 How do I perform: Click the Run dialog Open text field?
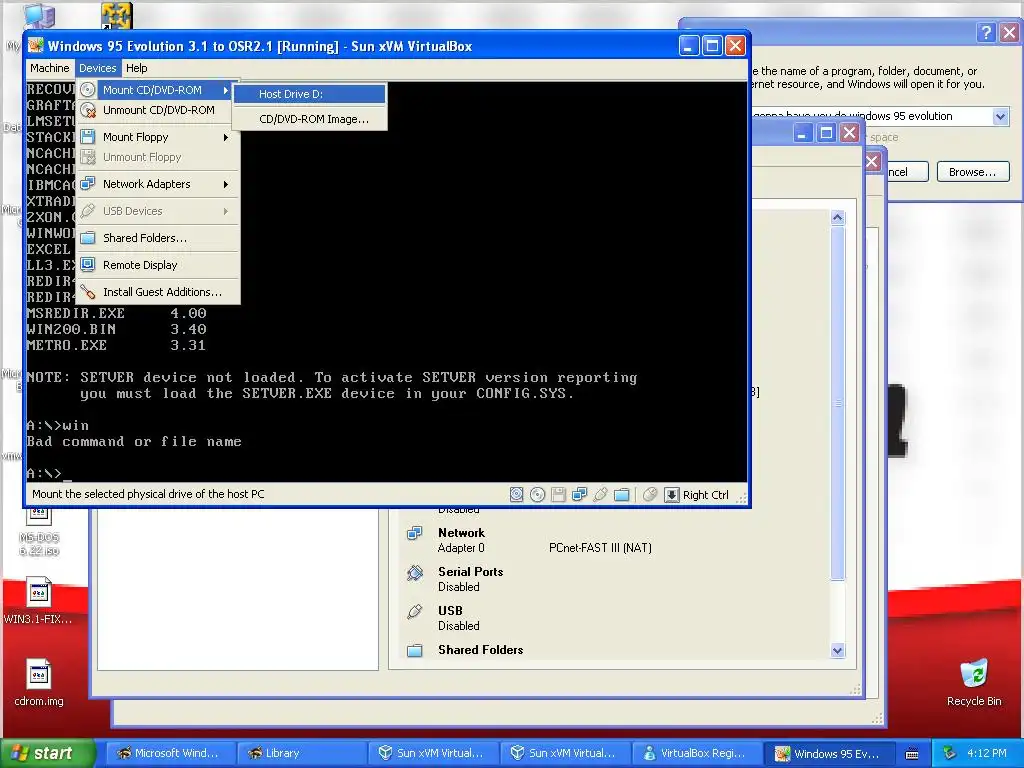[x=872, y=116]
